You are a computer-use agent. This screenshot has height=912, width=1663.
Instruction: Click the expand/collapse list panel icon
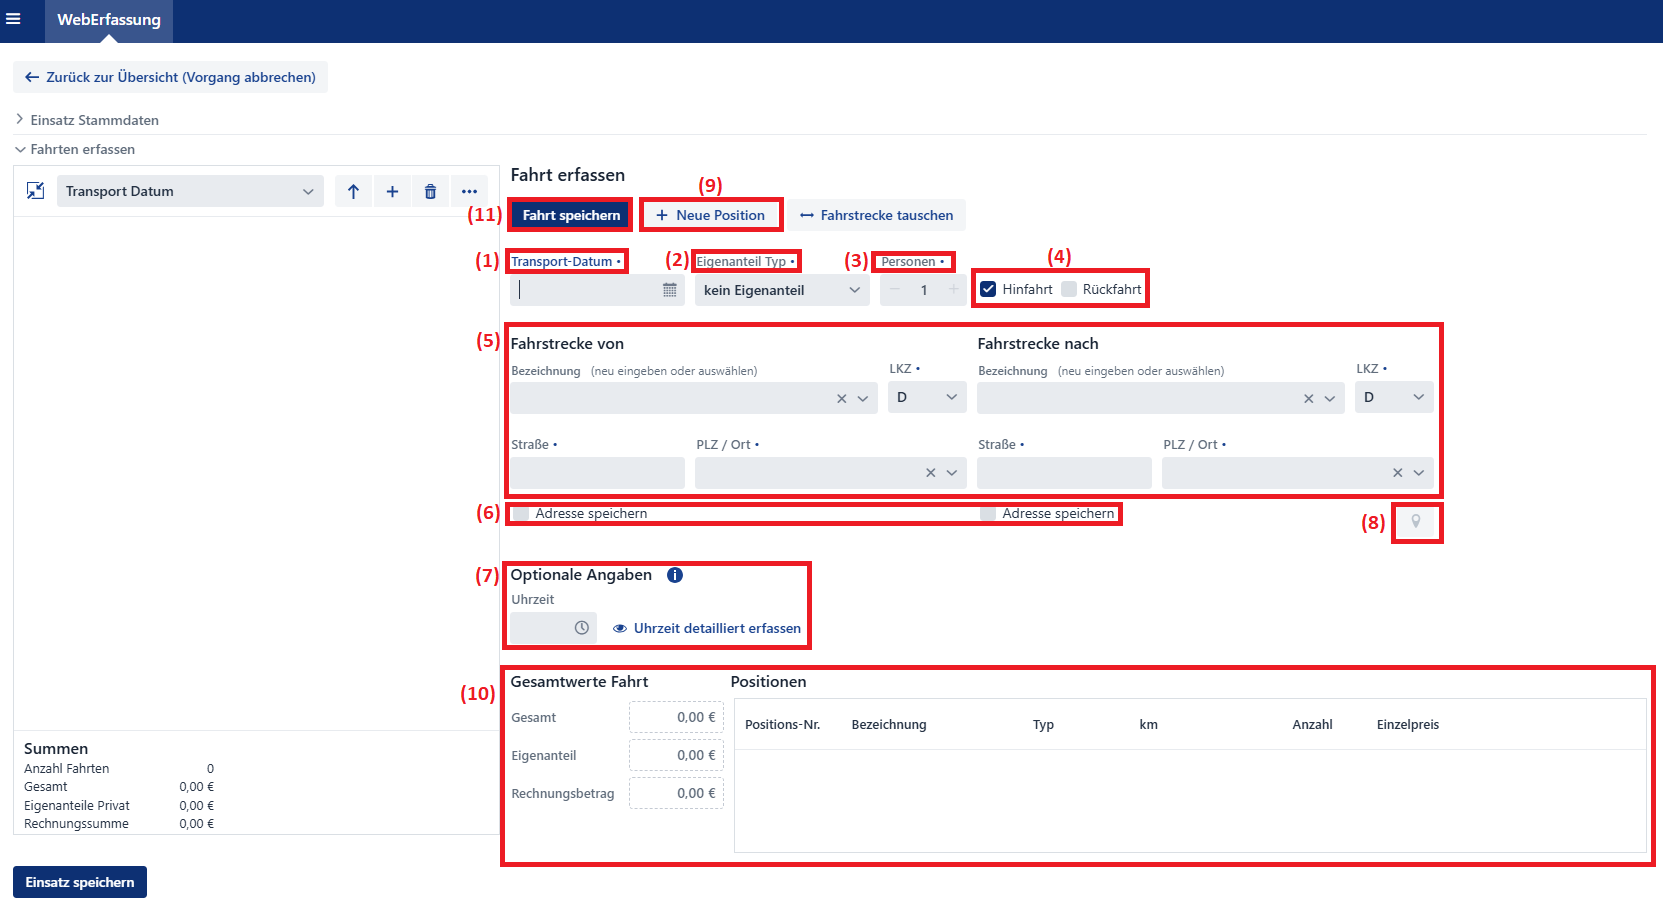35,191
